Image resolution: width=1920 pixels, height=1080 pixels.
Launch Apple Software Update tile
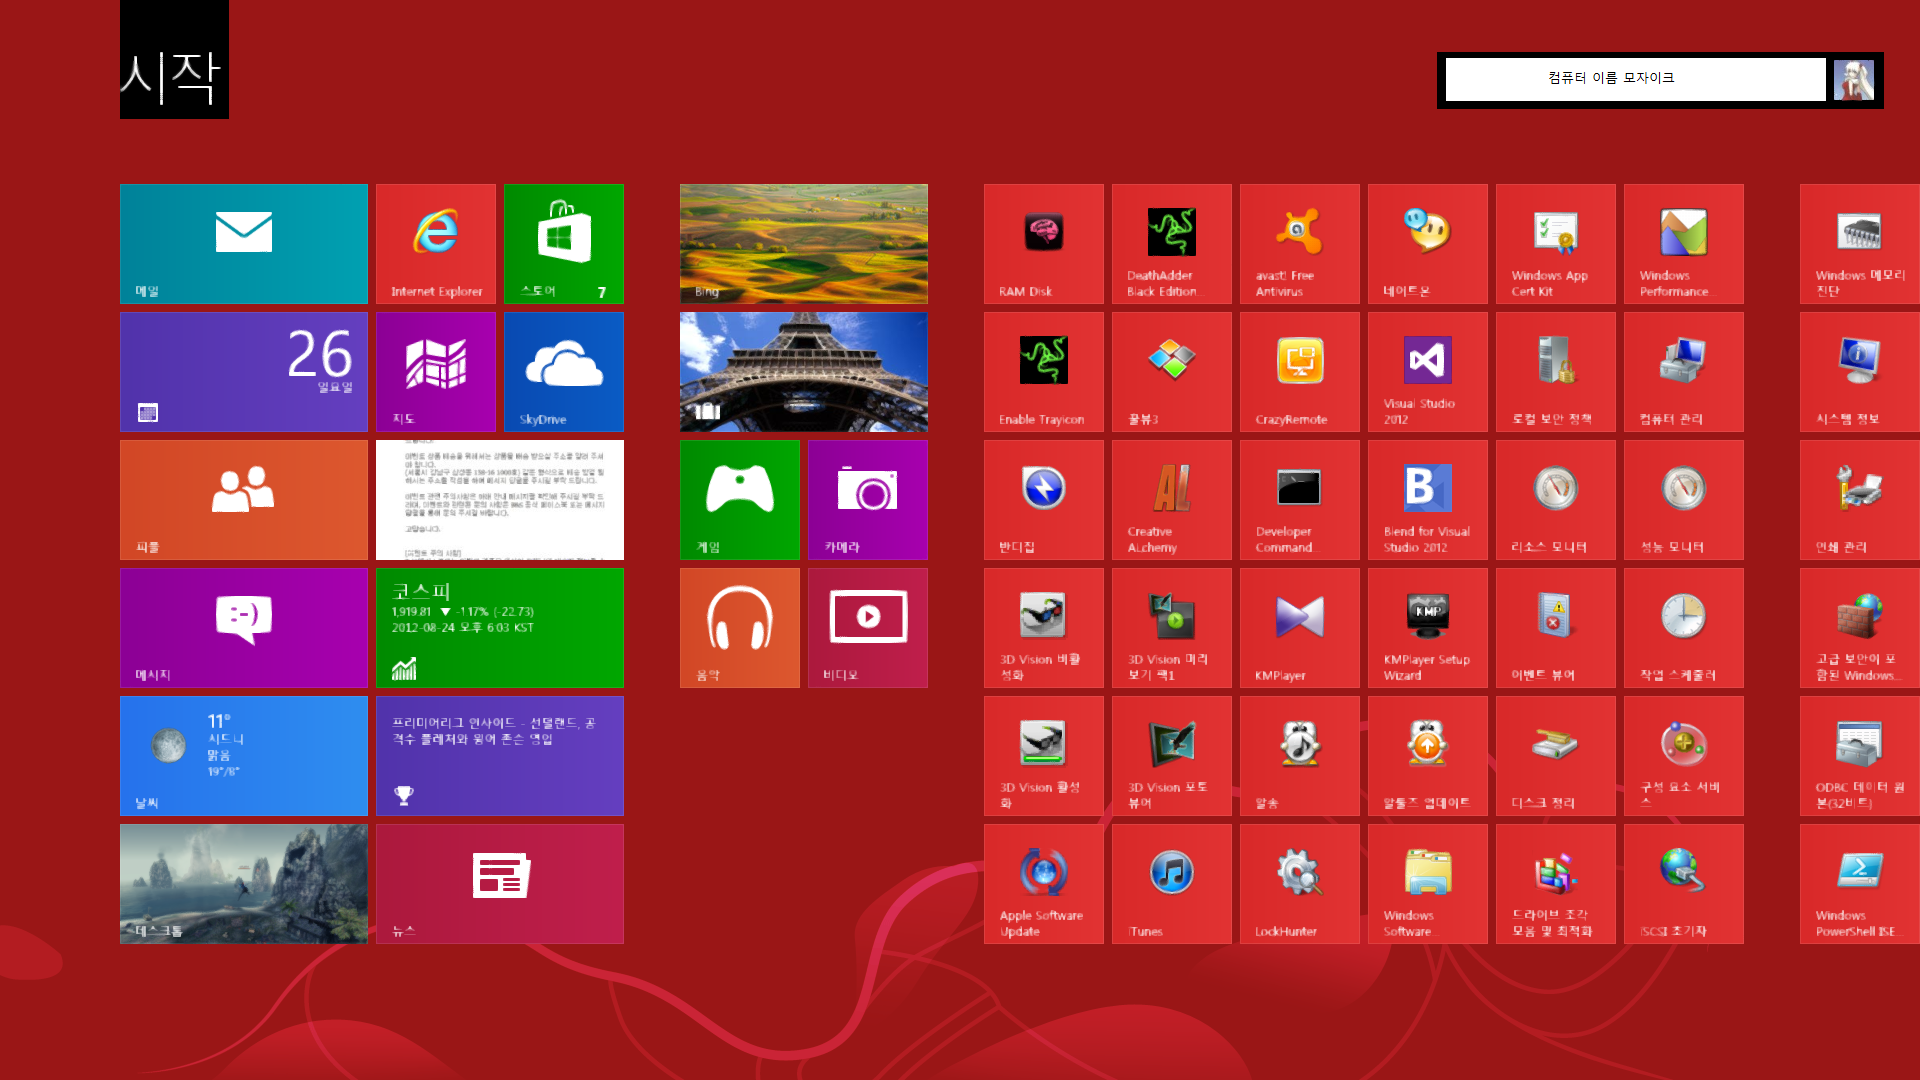(1044, 884)
